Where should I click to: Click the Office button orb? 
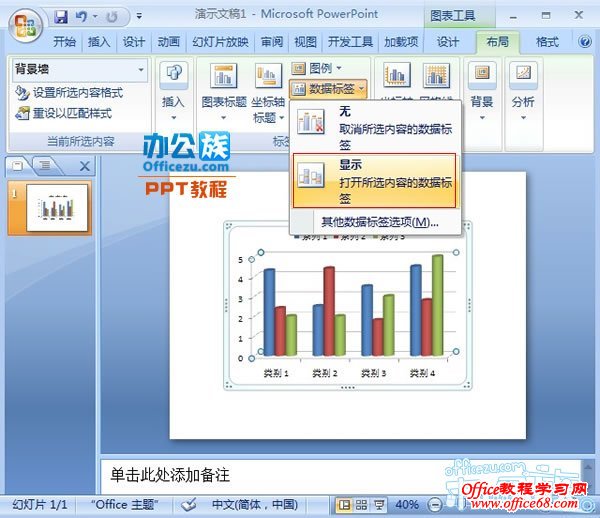tap(26, 26)
